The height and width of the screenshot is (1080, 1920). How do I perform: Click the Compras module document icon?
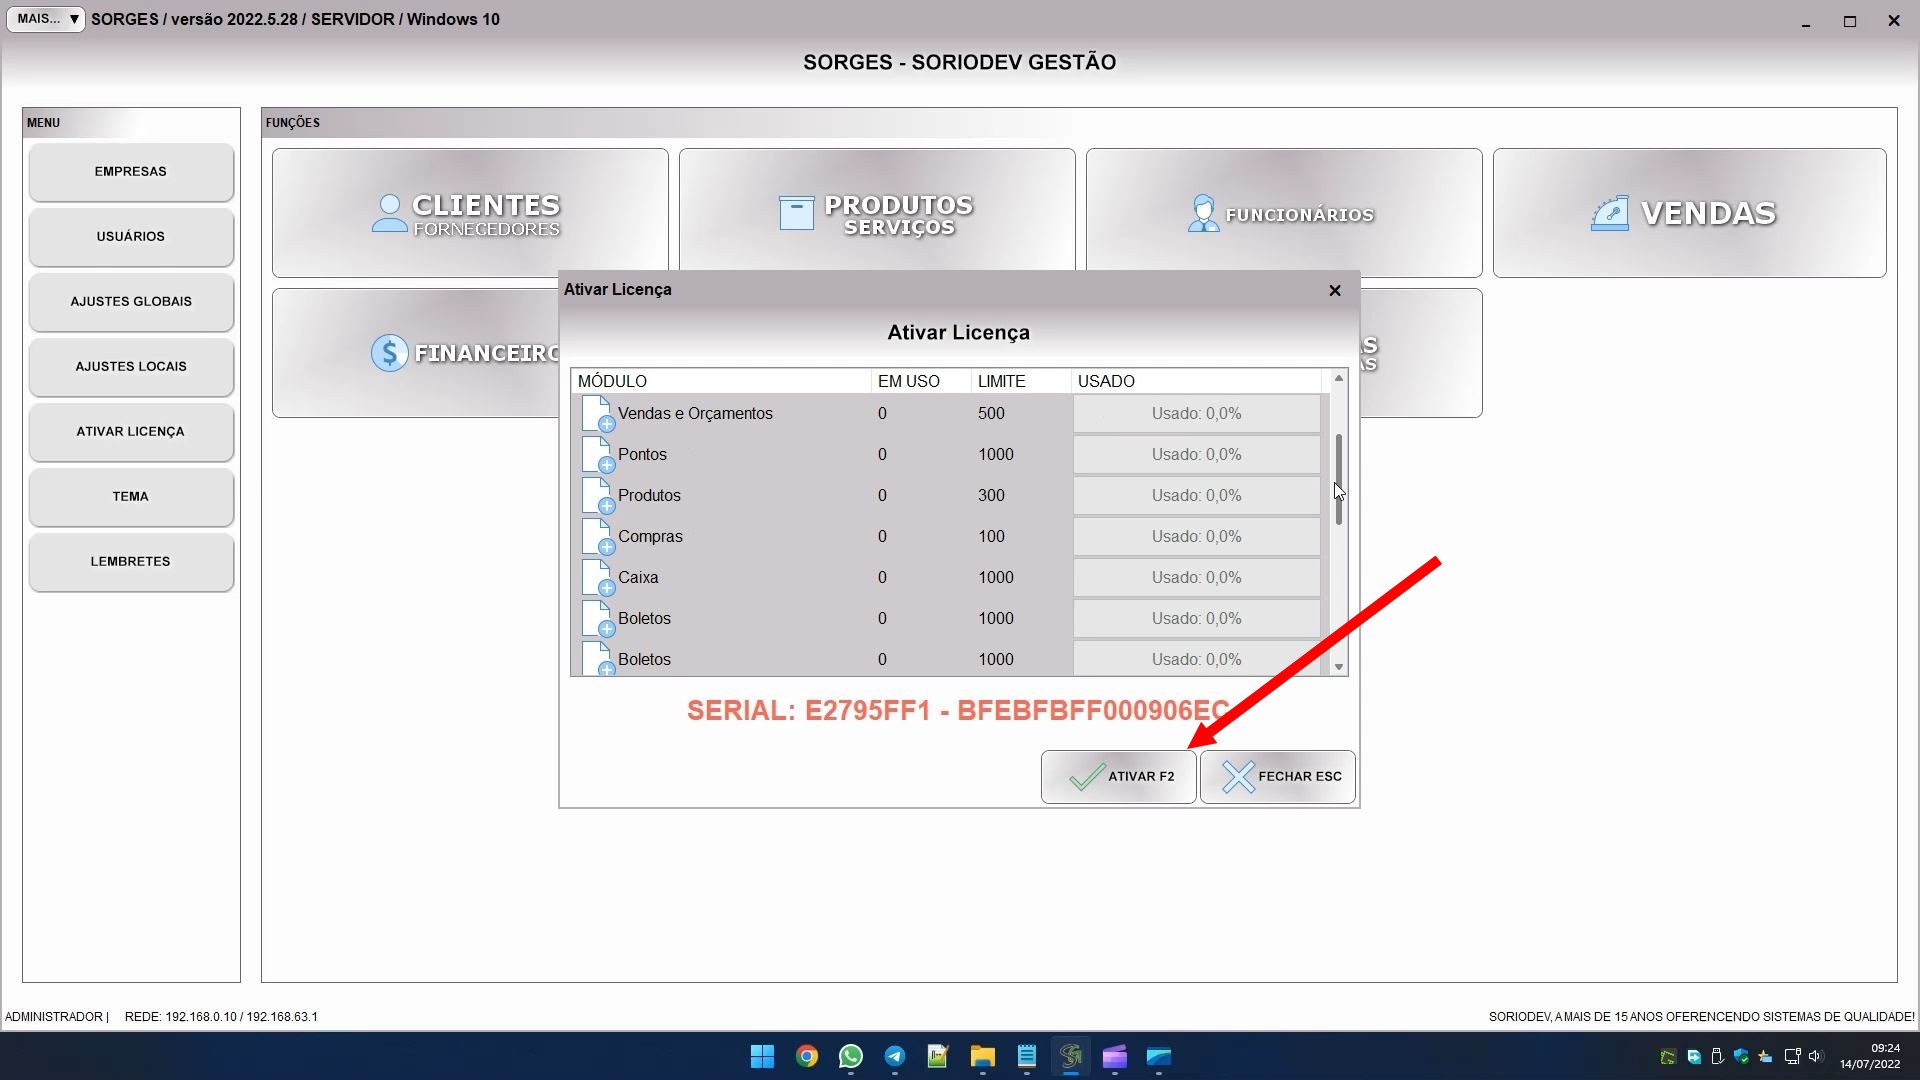coord(598,536)
